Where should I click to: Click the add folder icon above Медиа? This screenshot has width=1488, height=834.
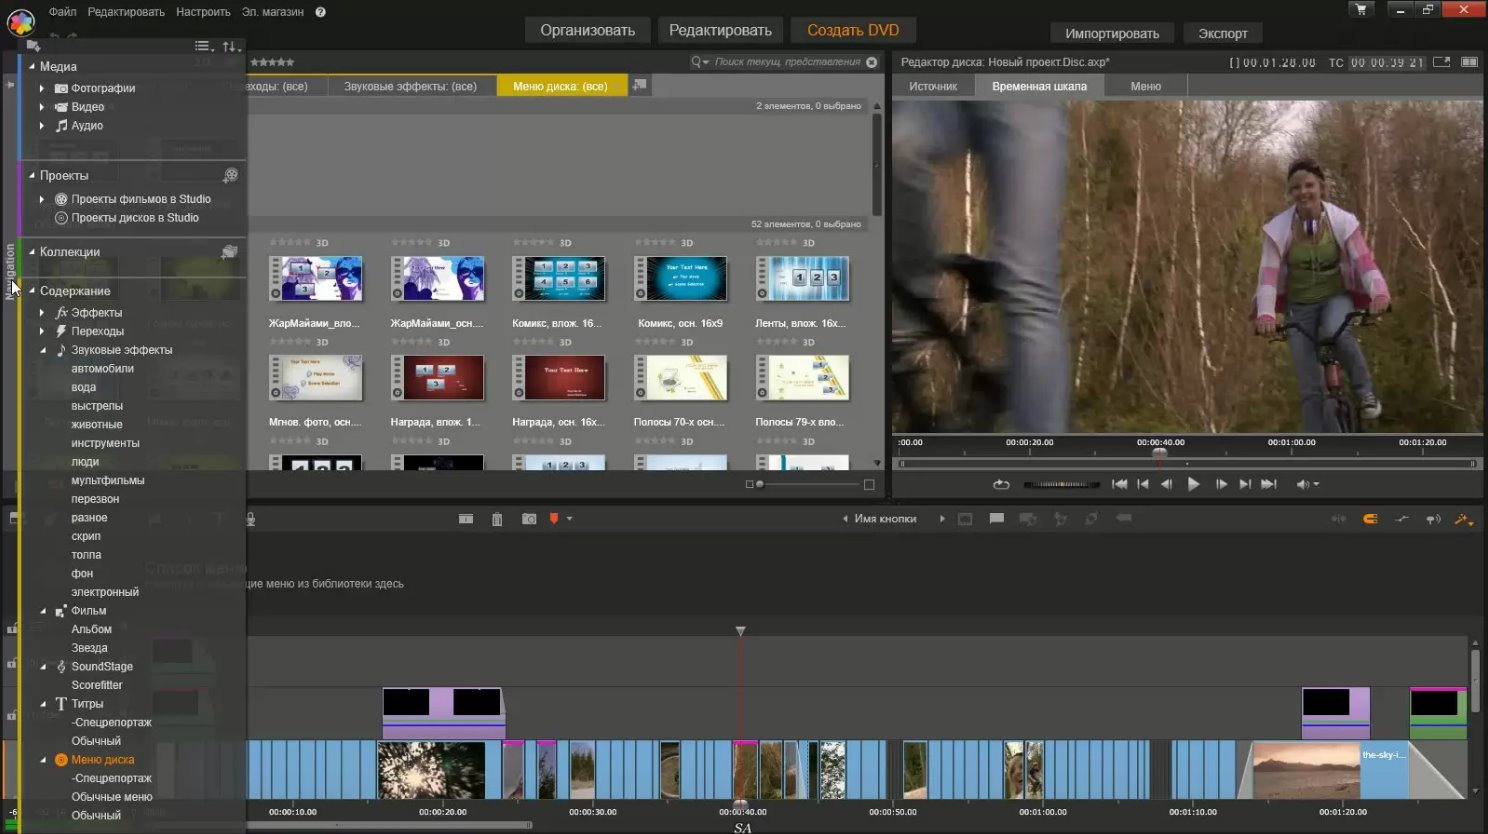click(x=33, y=46)
